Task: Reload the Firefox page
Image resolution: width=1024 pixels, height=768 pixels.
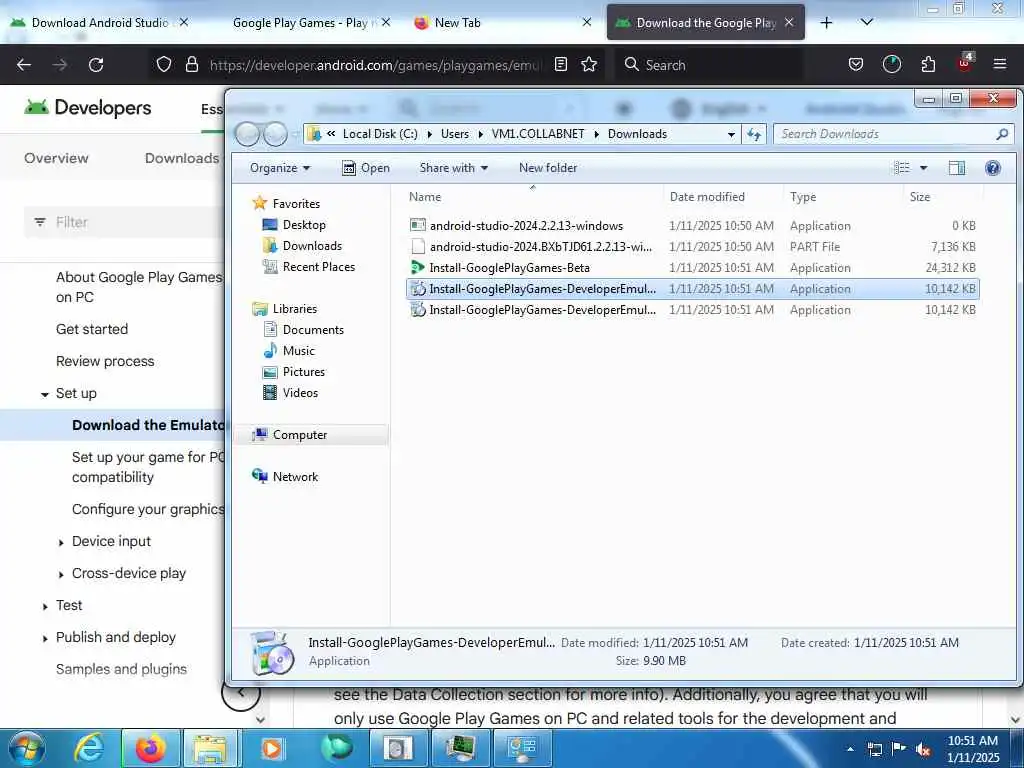Action: (96, 65)
